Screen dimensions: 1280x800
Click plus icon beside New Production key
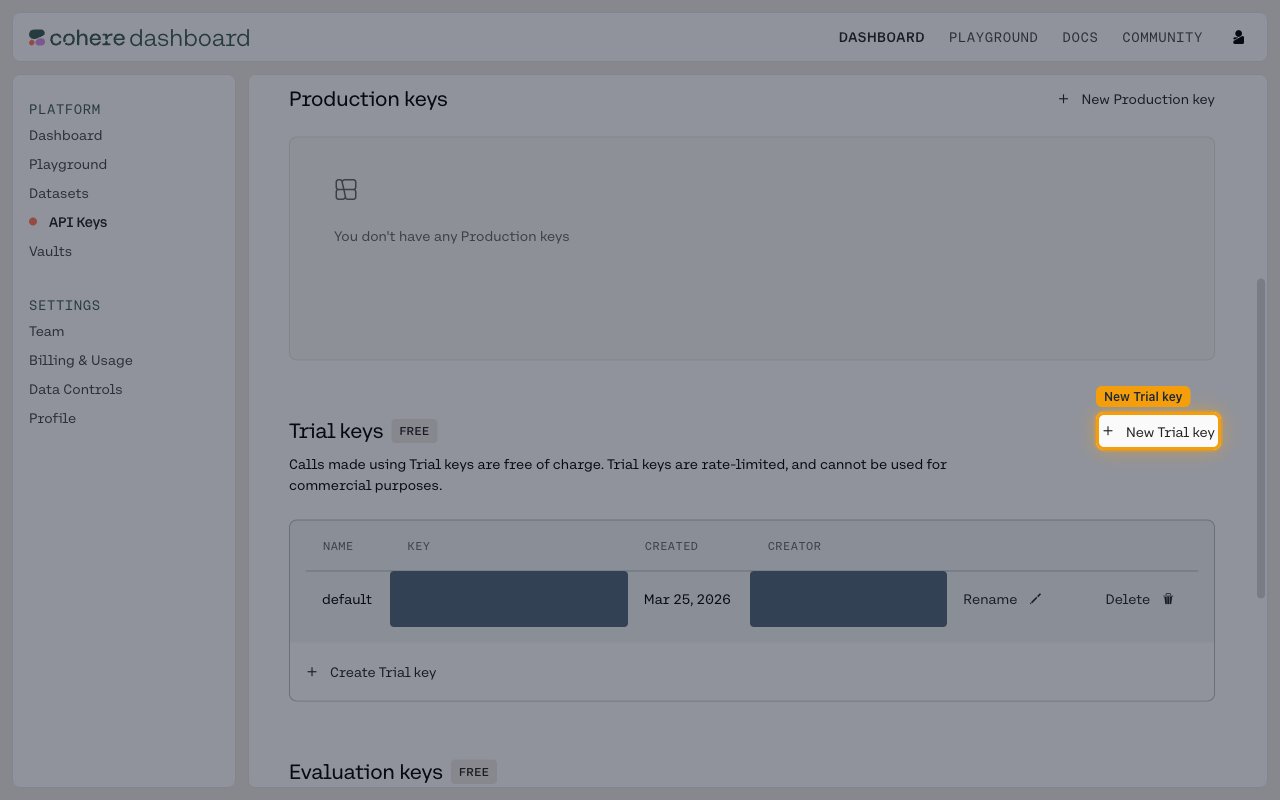click(1063, 99)
